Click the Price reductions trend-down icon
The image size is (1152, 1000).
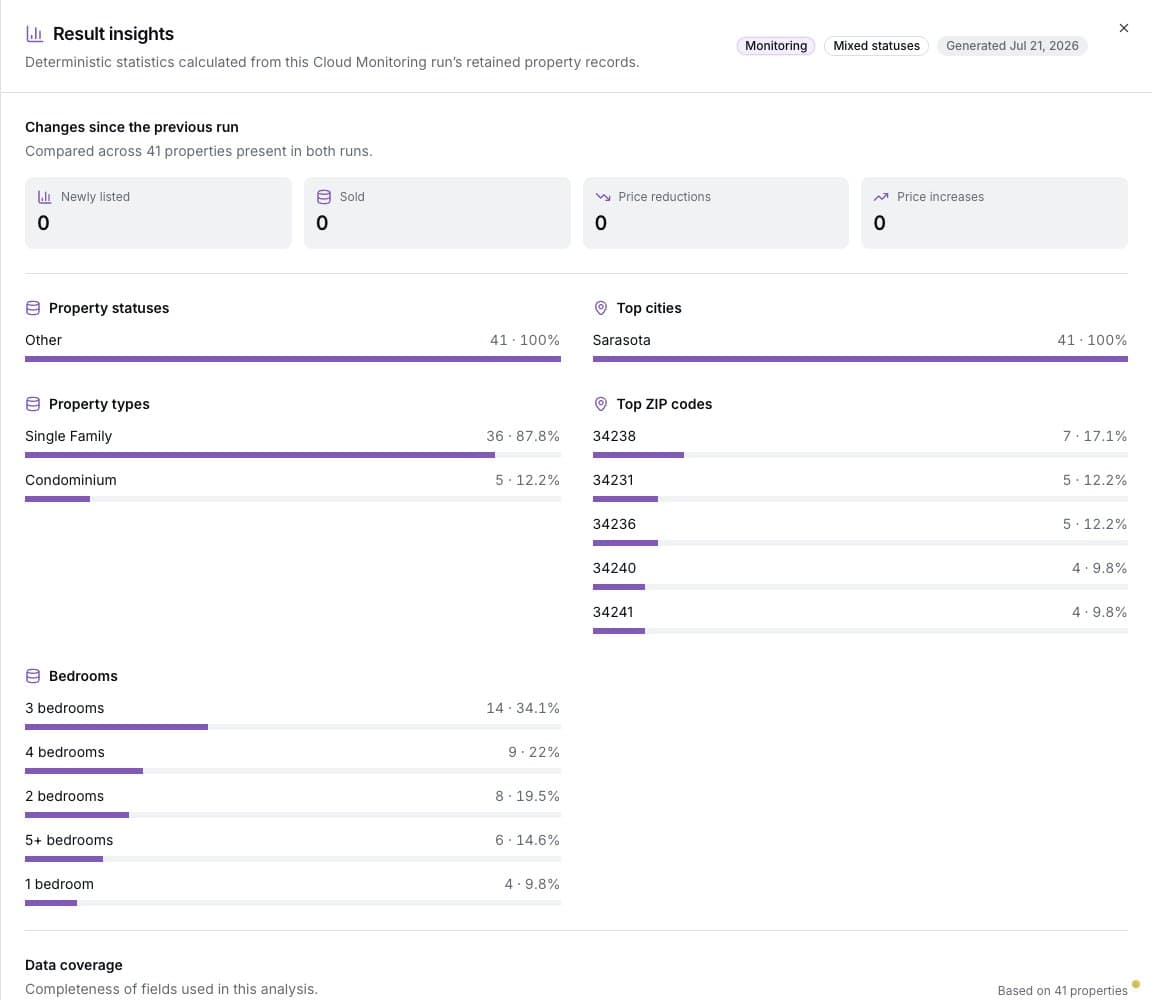tap(602, 197)
